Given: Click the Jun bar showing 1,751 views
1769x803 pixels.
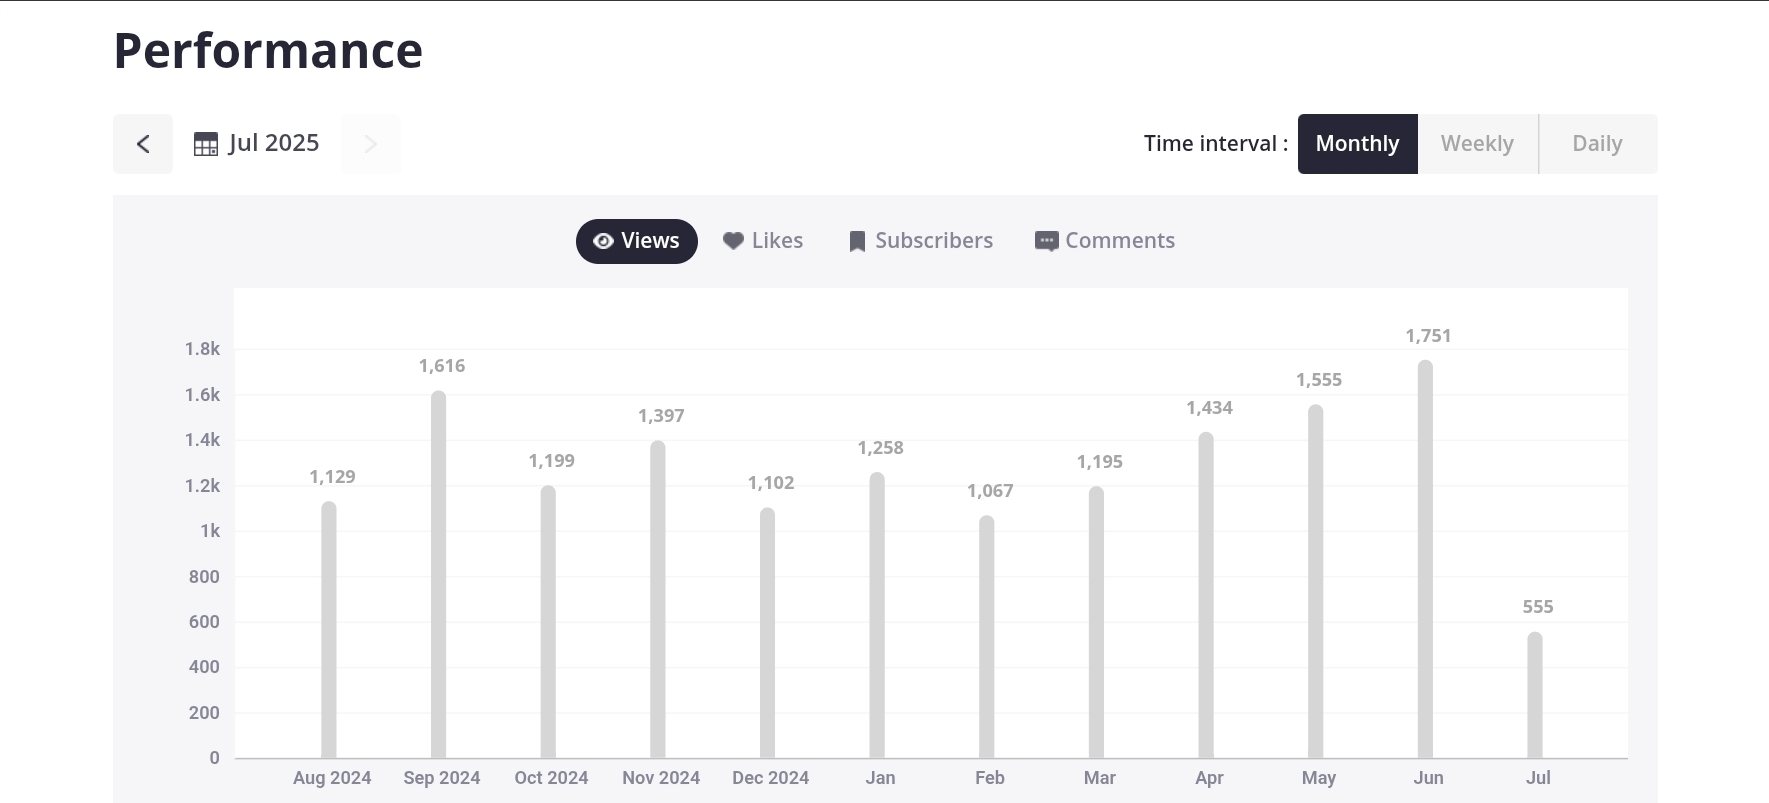Looking at the screenshot, I should pos(1425,560).
